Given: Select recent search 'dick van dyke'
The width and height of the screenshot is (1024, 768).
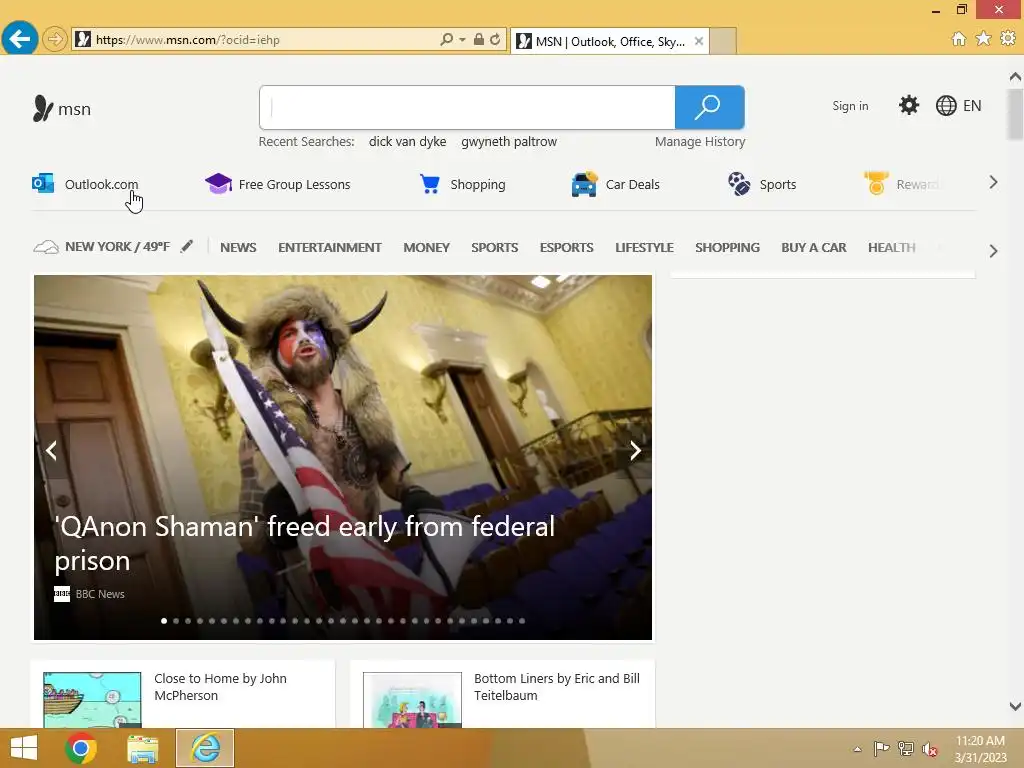Looking at the screenshot, I should (408, 142).
